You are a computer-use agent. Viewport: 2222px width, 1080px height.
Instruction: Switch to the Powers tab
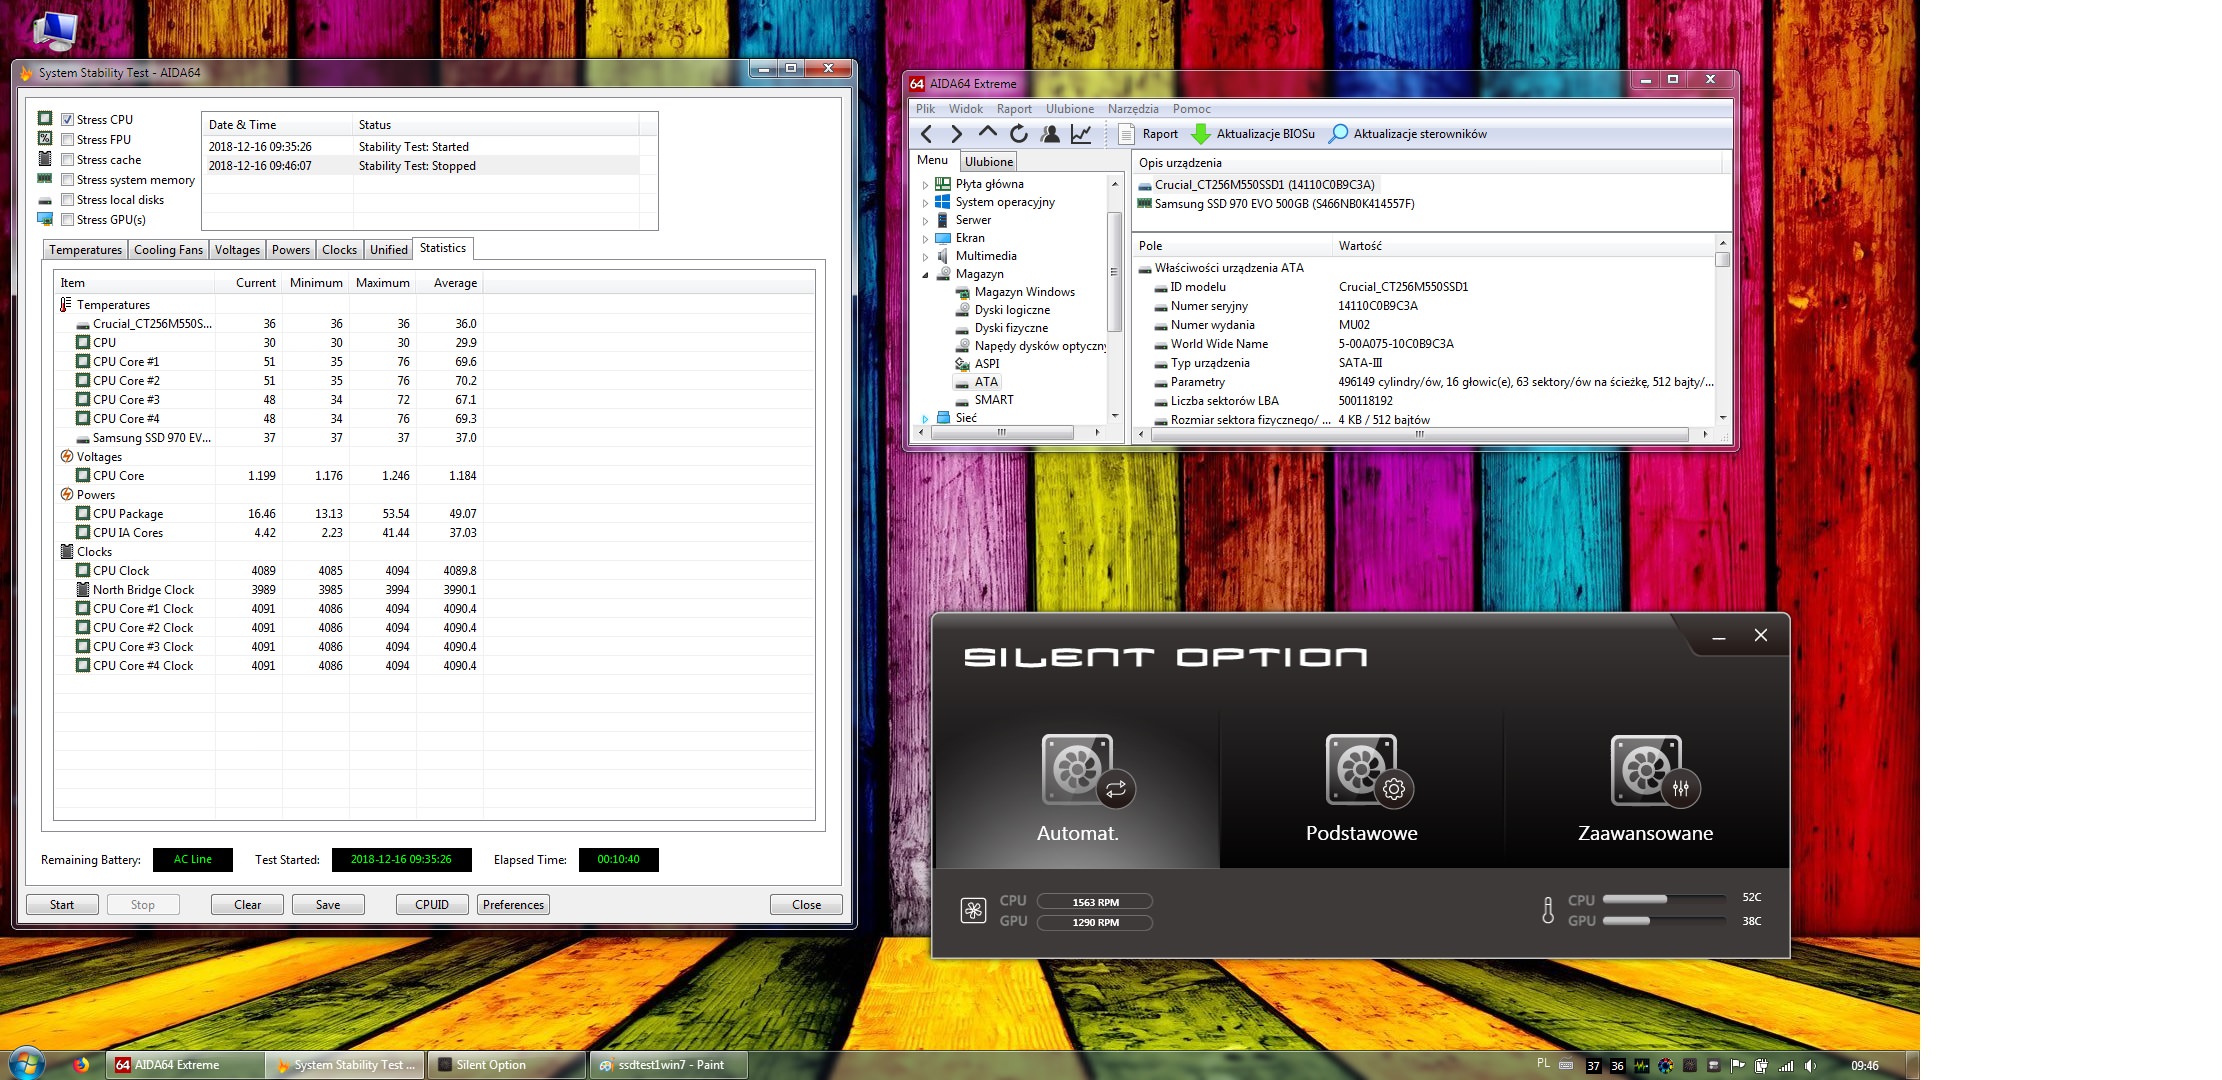point(291,250)
